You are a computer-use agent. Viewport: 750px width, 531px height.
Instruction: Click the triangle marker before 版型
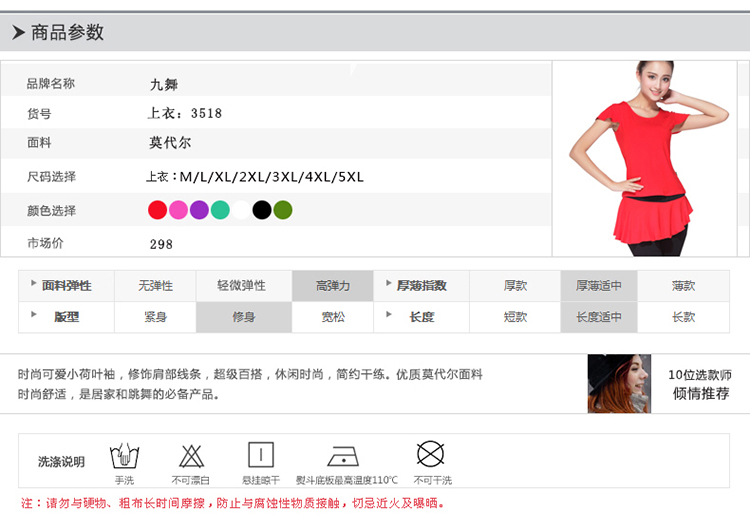pyautogui.click(x=33, y=315)
